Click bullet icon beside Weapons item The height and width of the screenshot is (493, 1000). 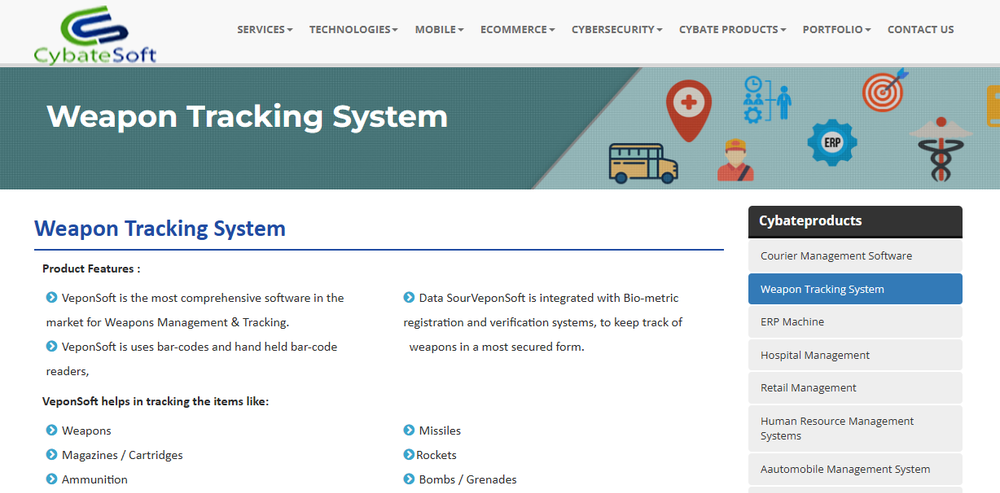point(52,430)
